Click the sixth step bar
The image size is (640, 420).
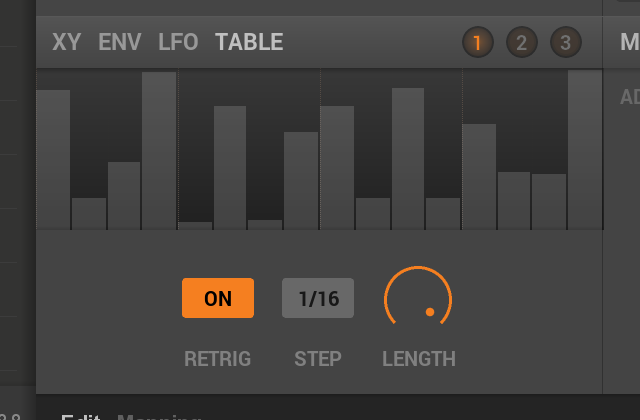coord(230,168)
